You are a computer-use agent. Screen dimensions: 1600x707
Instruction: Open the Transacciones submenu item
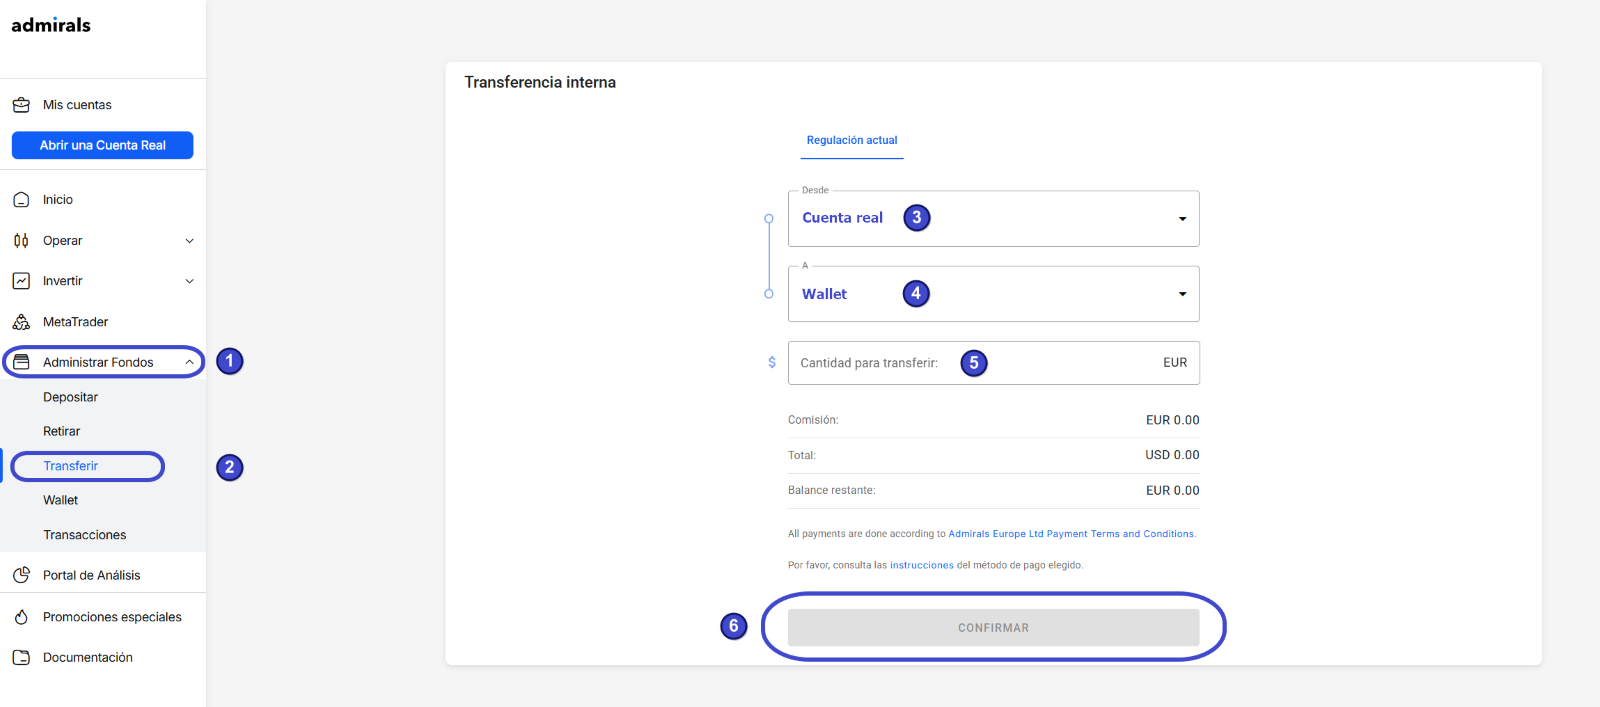pos(84,535)
